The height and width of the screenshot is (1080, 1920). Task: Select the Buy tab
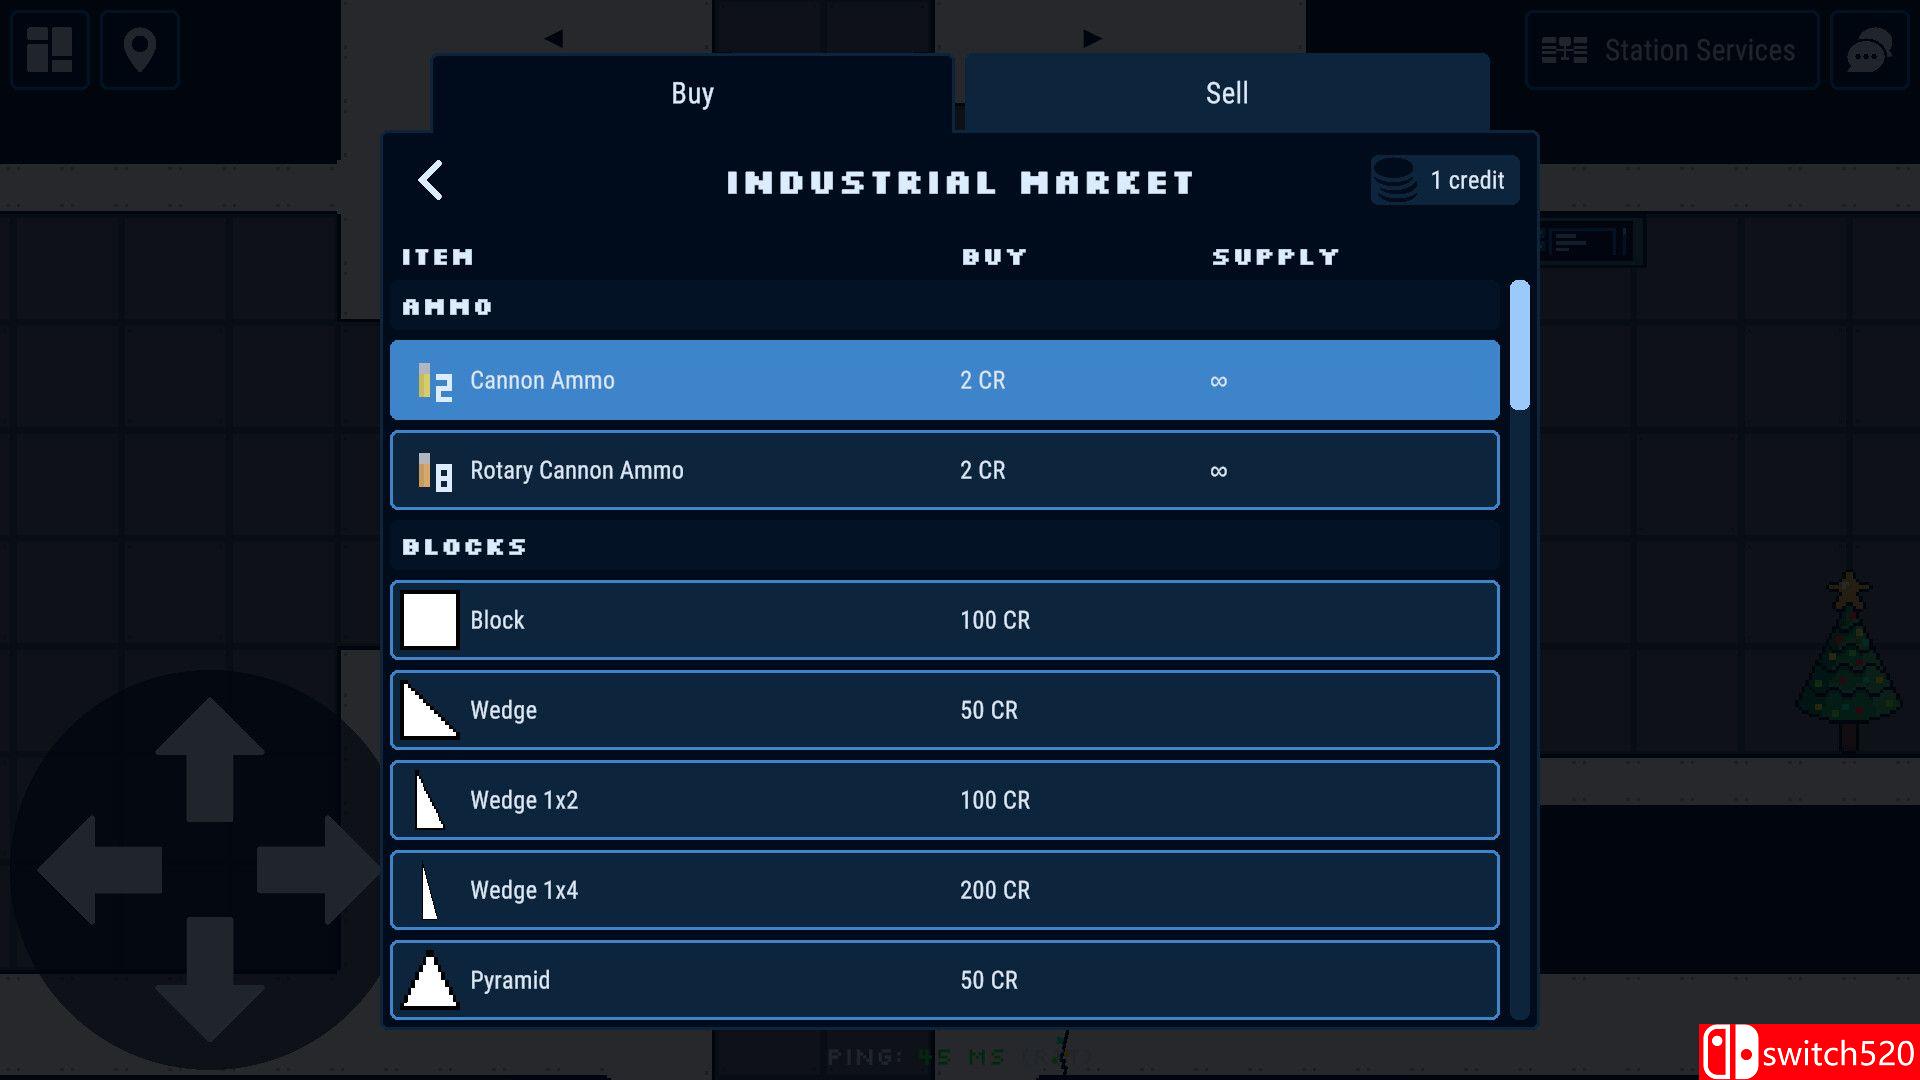coord(692,93)
